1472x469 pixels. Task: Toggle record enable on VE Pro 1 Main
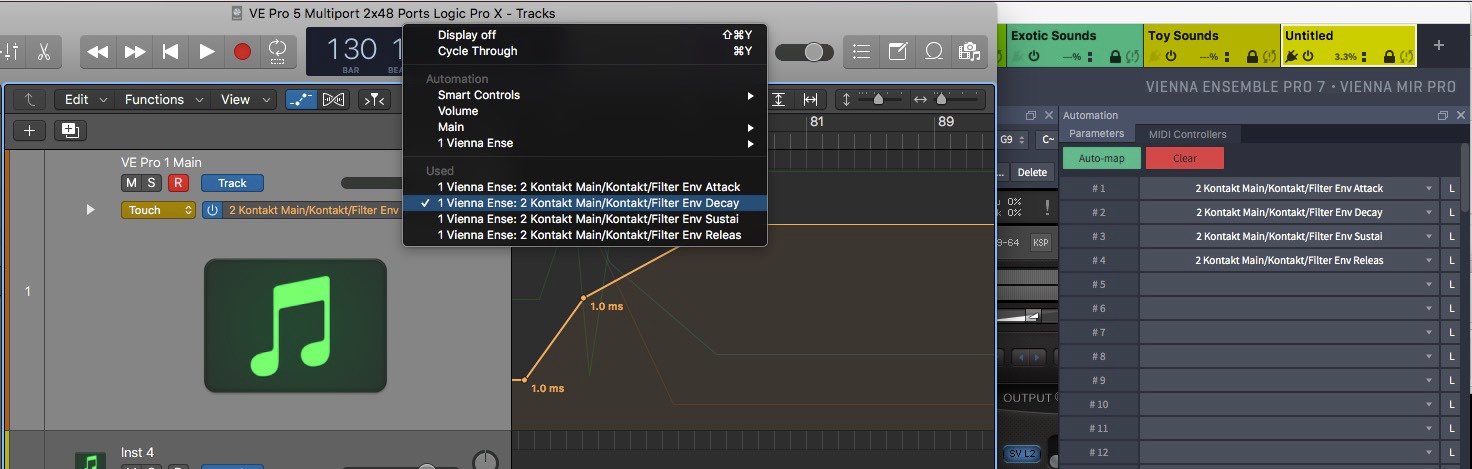click(x=178, y=183)
